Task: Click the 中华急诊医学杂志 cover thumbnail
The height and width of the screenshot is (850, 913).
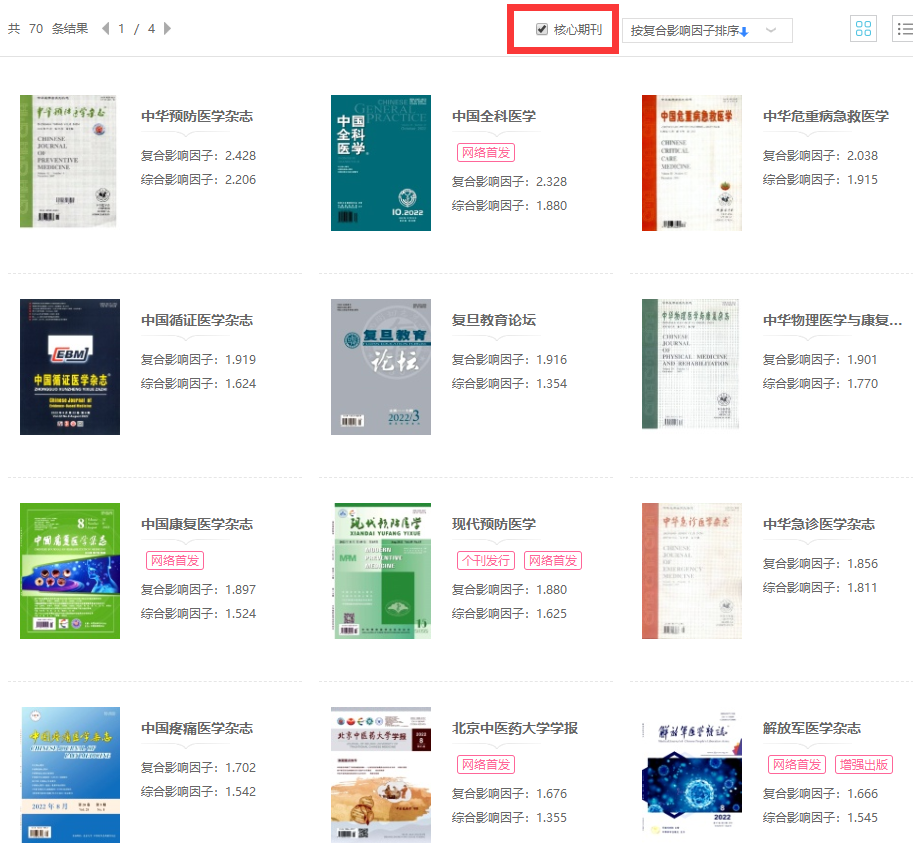Action: pos(692,571)
